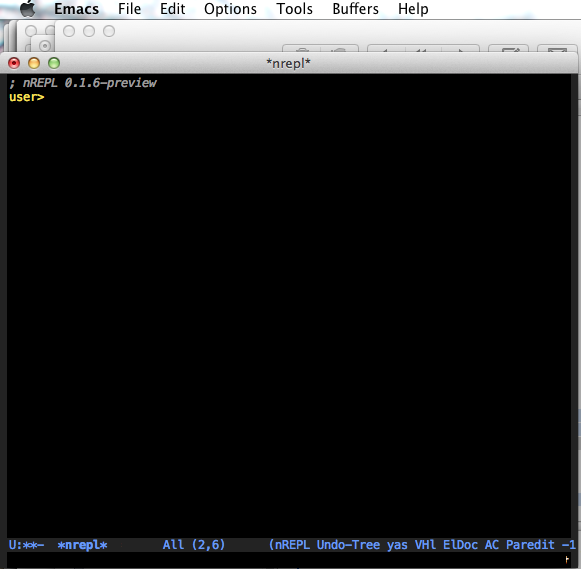Viewport: 581px width, 569px height.
Task: Click the yas minor mode indicator
Action: click(x=397, y=545)
